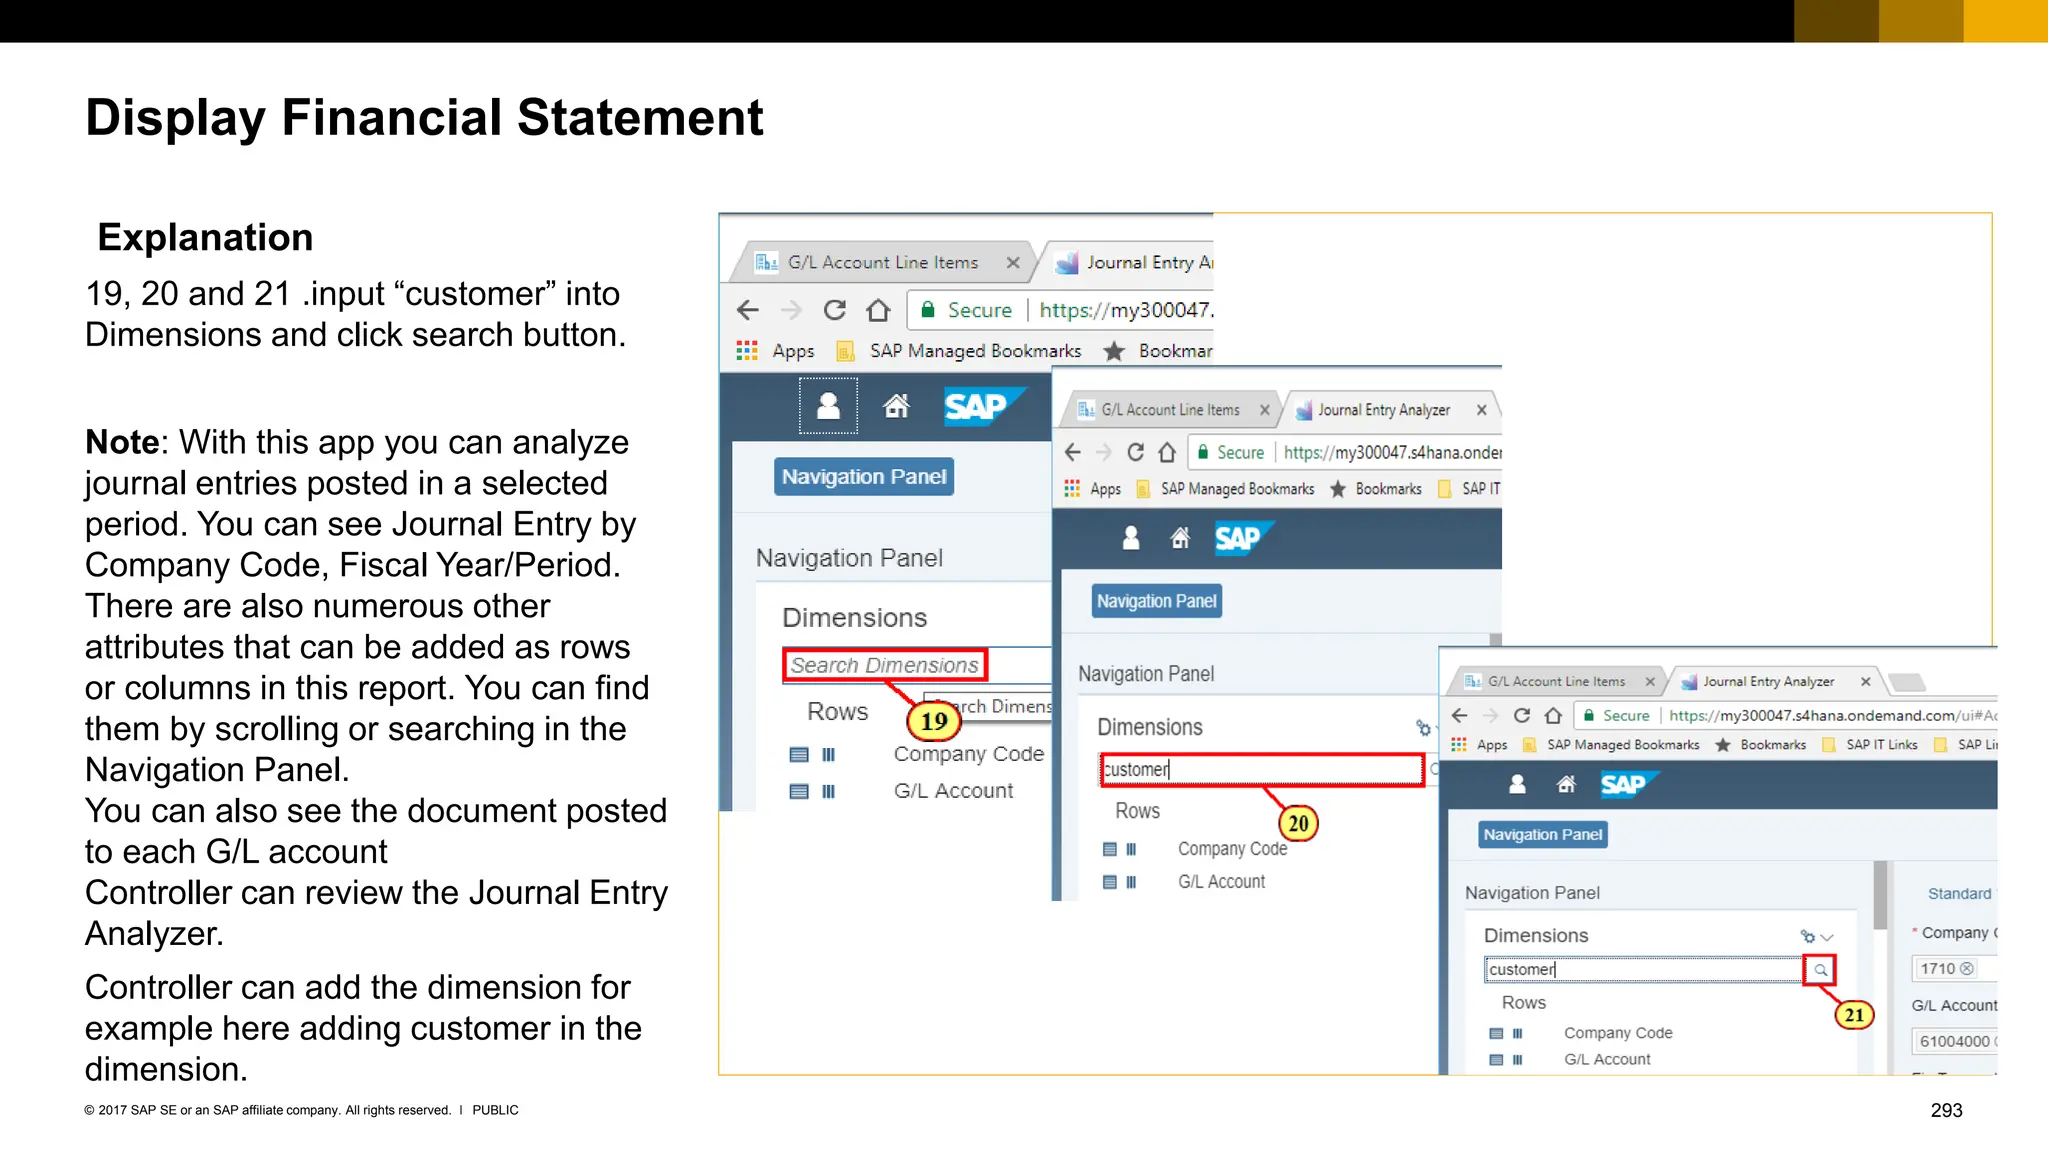Add Company Code to rows in right window
This screenshot has height=1152, width=2048.
point(1496,1033)
